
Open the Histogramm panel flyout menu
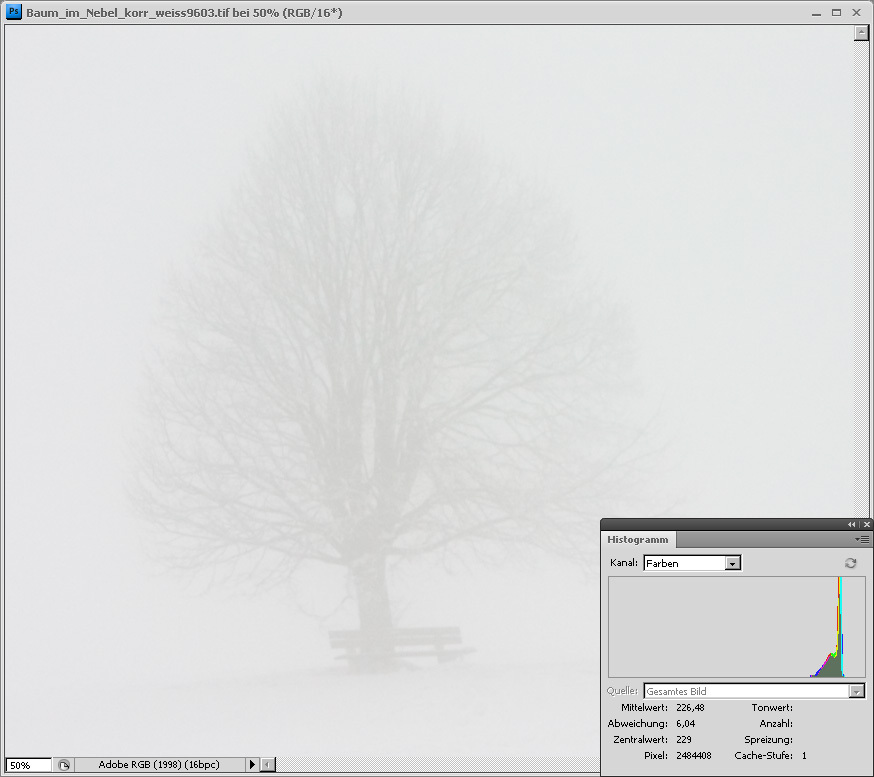coord(862,540)
